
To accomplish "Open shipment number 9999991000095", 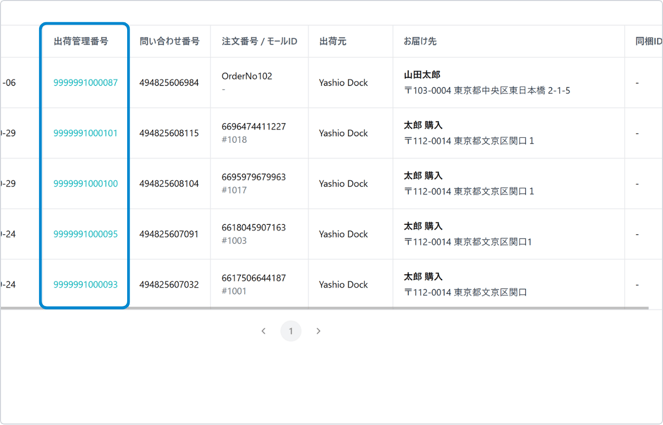I will coord(85,234).
